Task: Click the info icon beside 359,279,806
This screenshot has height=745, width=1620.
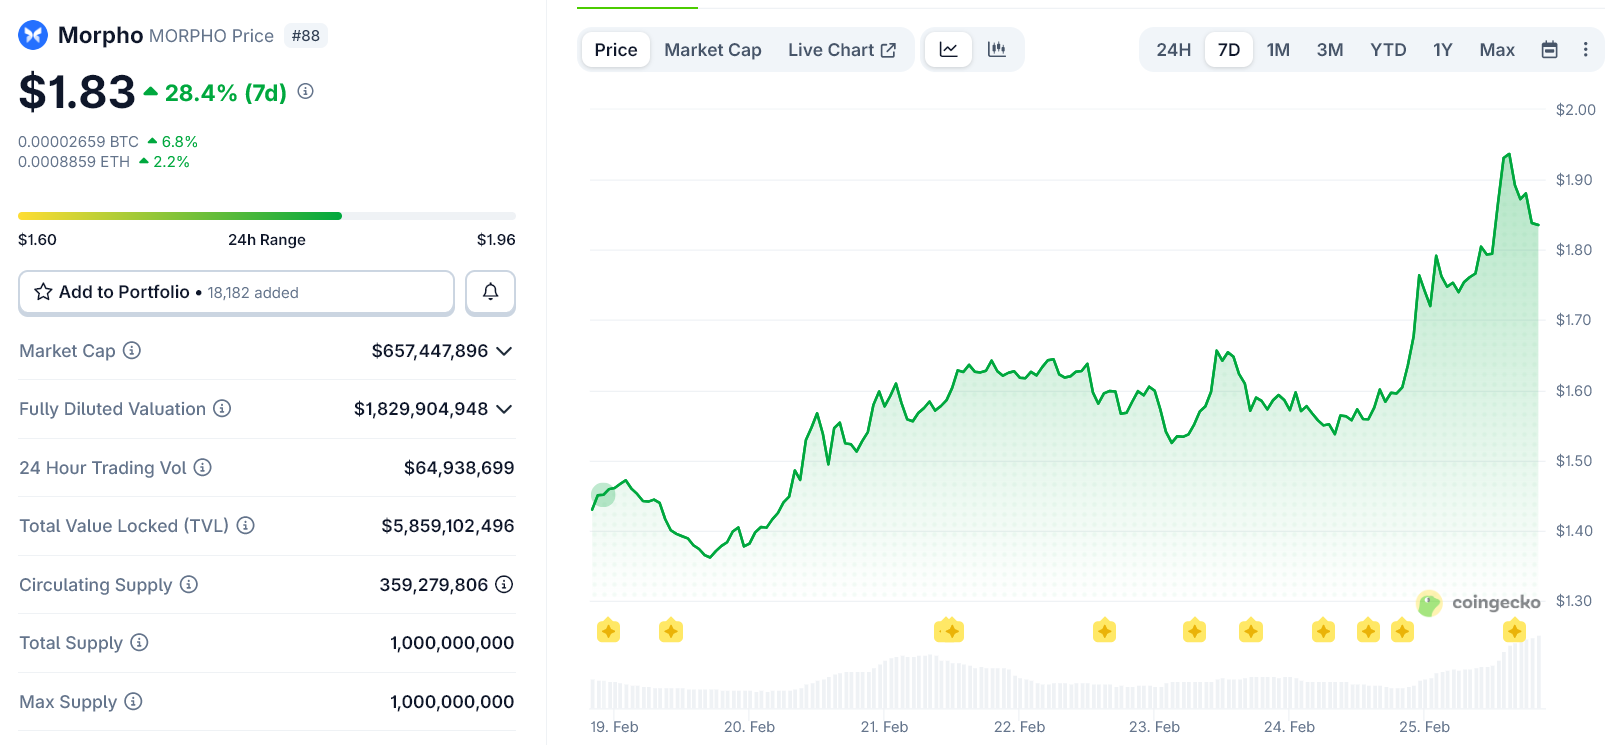Action: click(504, 584)
